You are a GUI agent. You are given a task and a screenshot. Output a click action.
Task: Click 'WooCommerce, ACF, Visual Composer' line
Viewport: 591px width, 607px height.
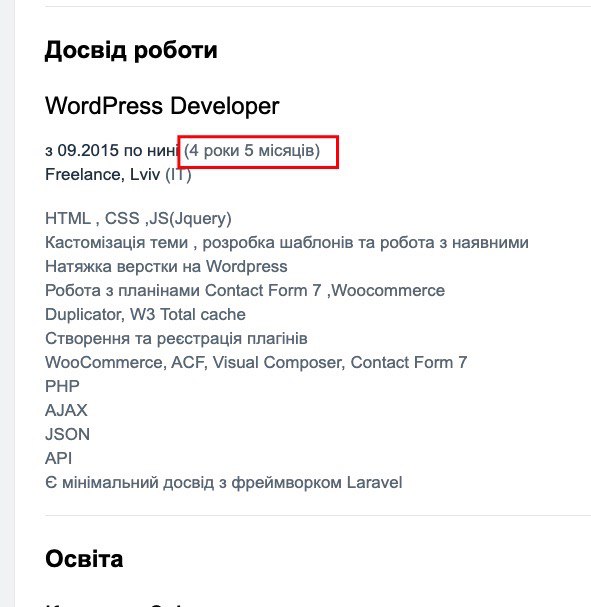pyautogui.click(x=256, y=363)
